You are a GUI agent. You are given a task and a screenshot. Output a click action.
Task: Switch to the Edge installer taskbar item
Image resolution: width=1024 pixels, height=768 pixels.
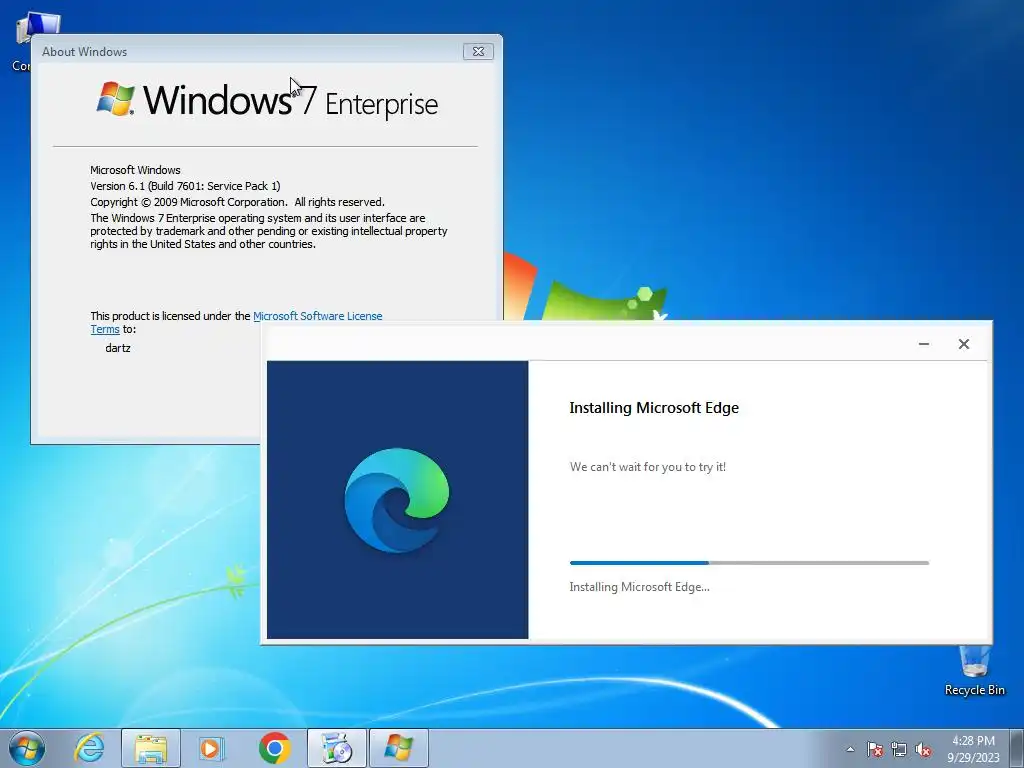tap(337, 748)
